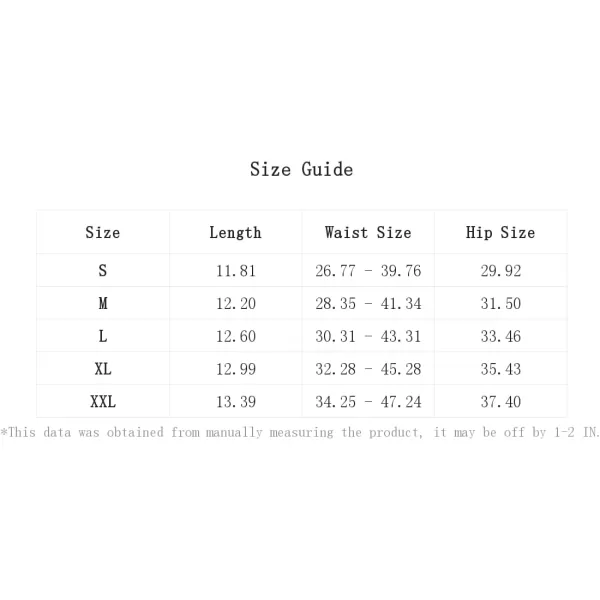Click the "Hip Size" column header
This screenshot has height=600, width=600.
click(500, 232)
